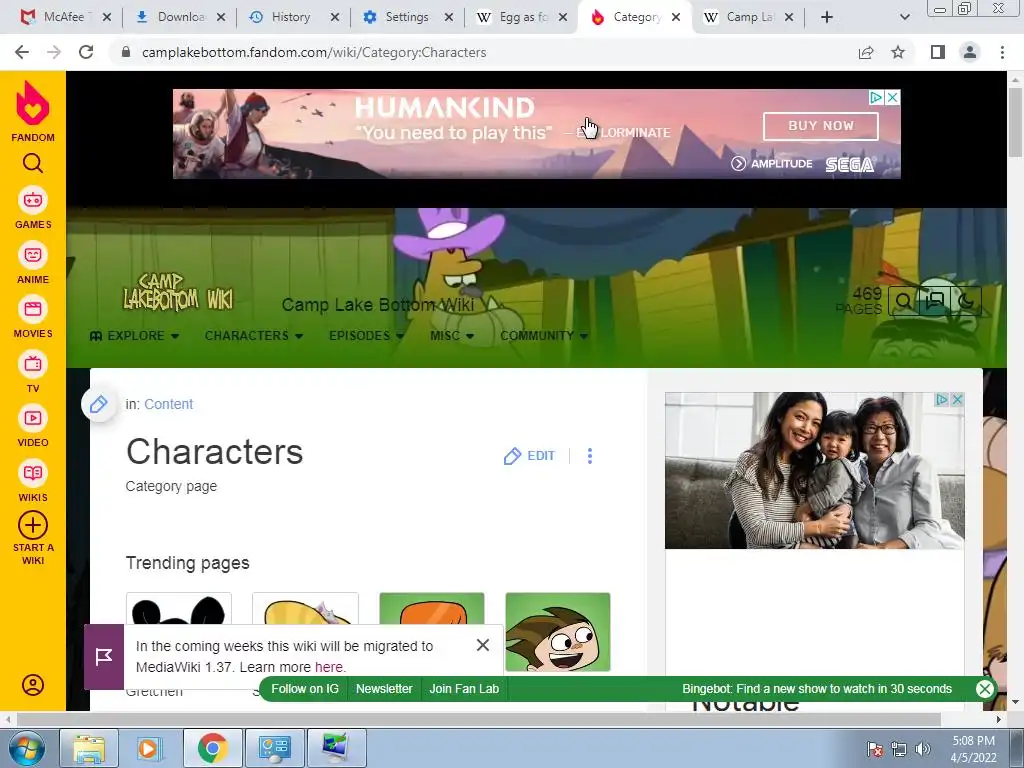The height and width of the screenshot is (768, 1024).
Task: Click Join Fan Lab
Action: point(464,688)
